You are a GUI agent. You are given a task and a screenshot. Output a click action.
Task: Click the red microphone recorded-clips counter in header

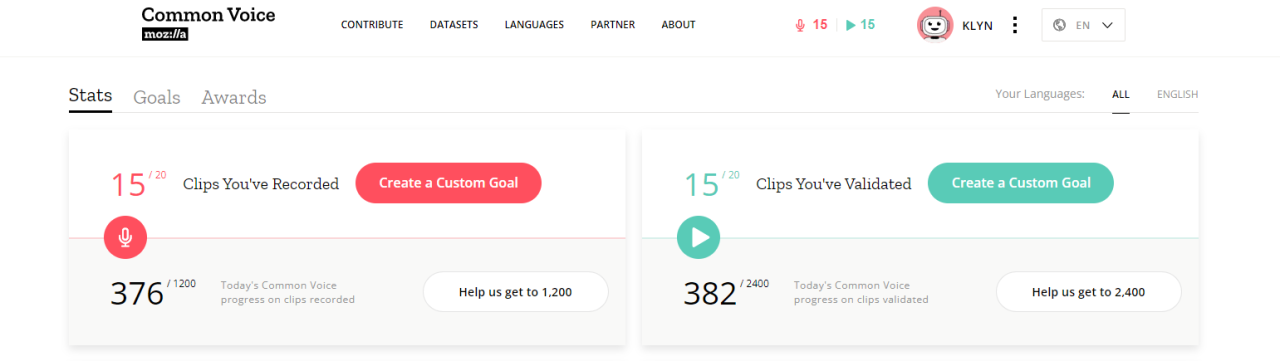point(811,25)
